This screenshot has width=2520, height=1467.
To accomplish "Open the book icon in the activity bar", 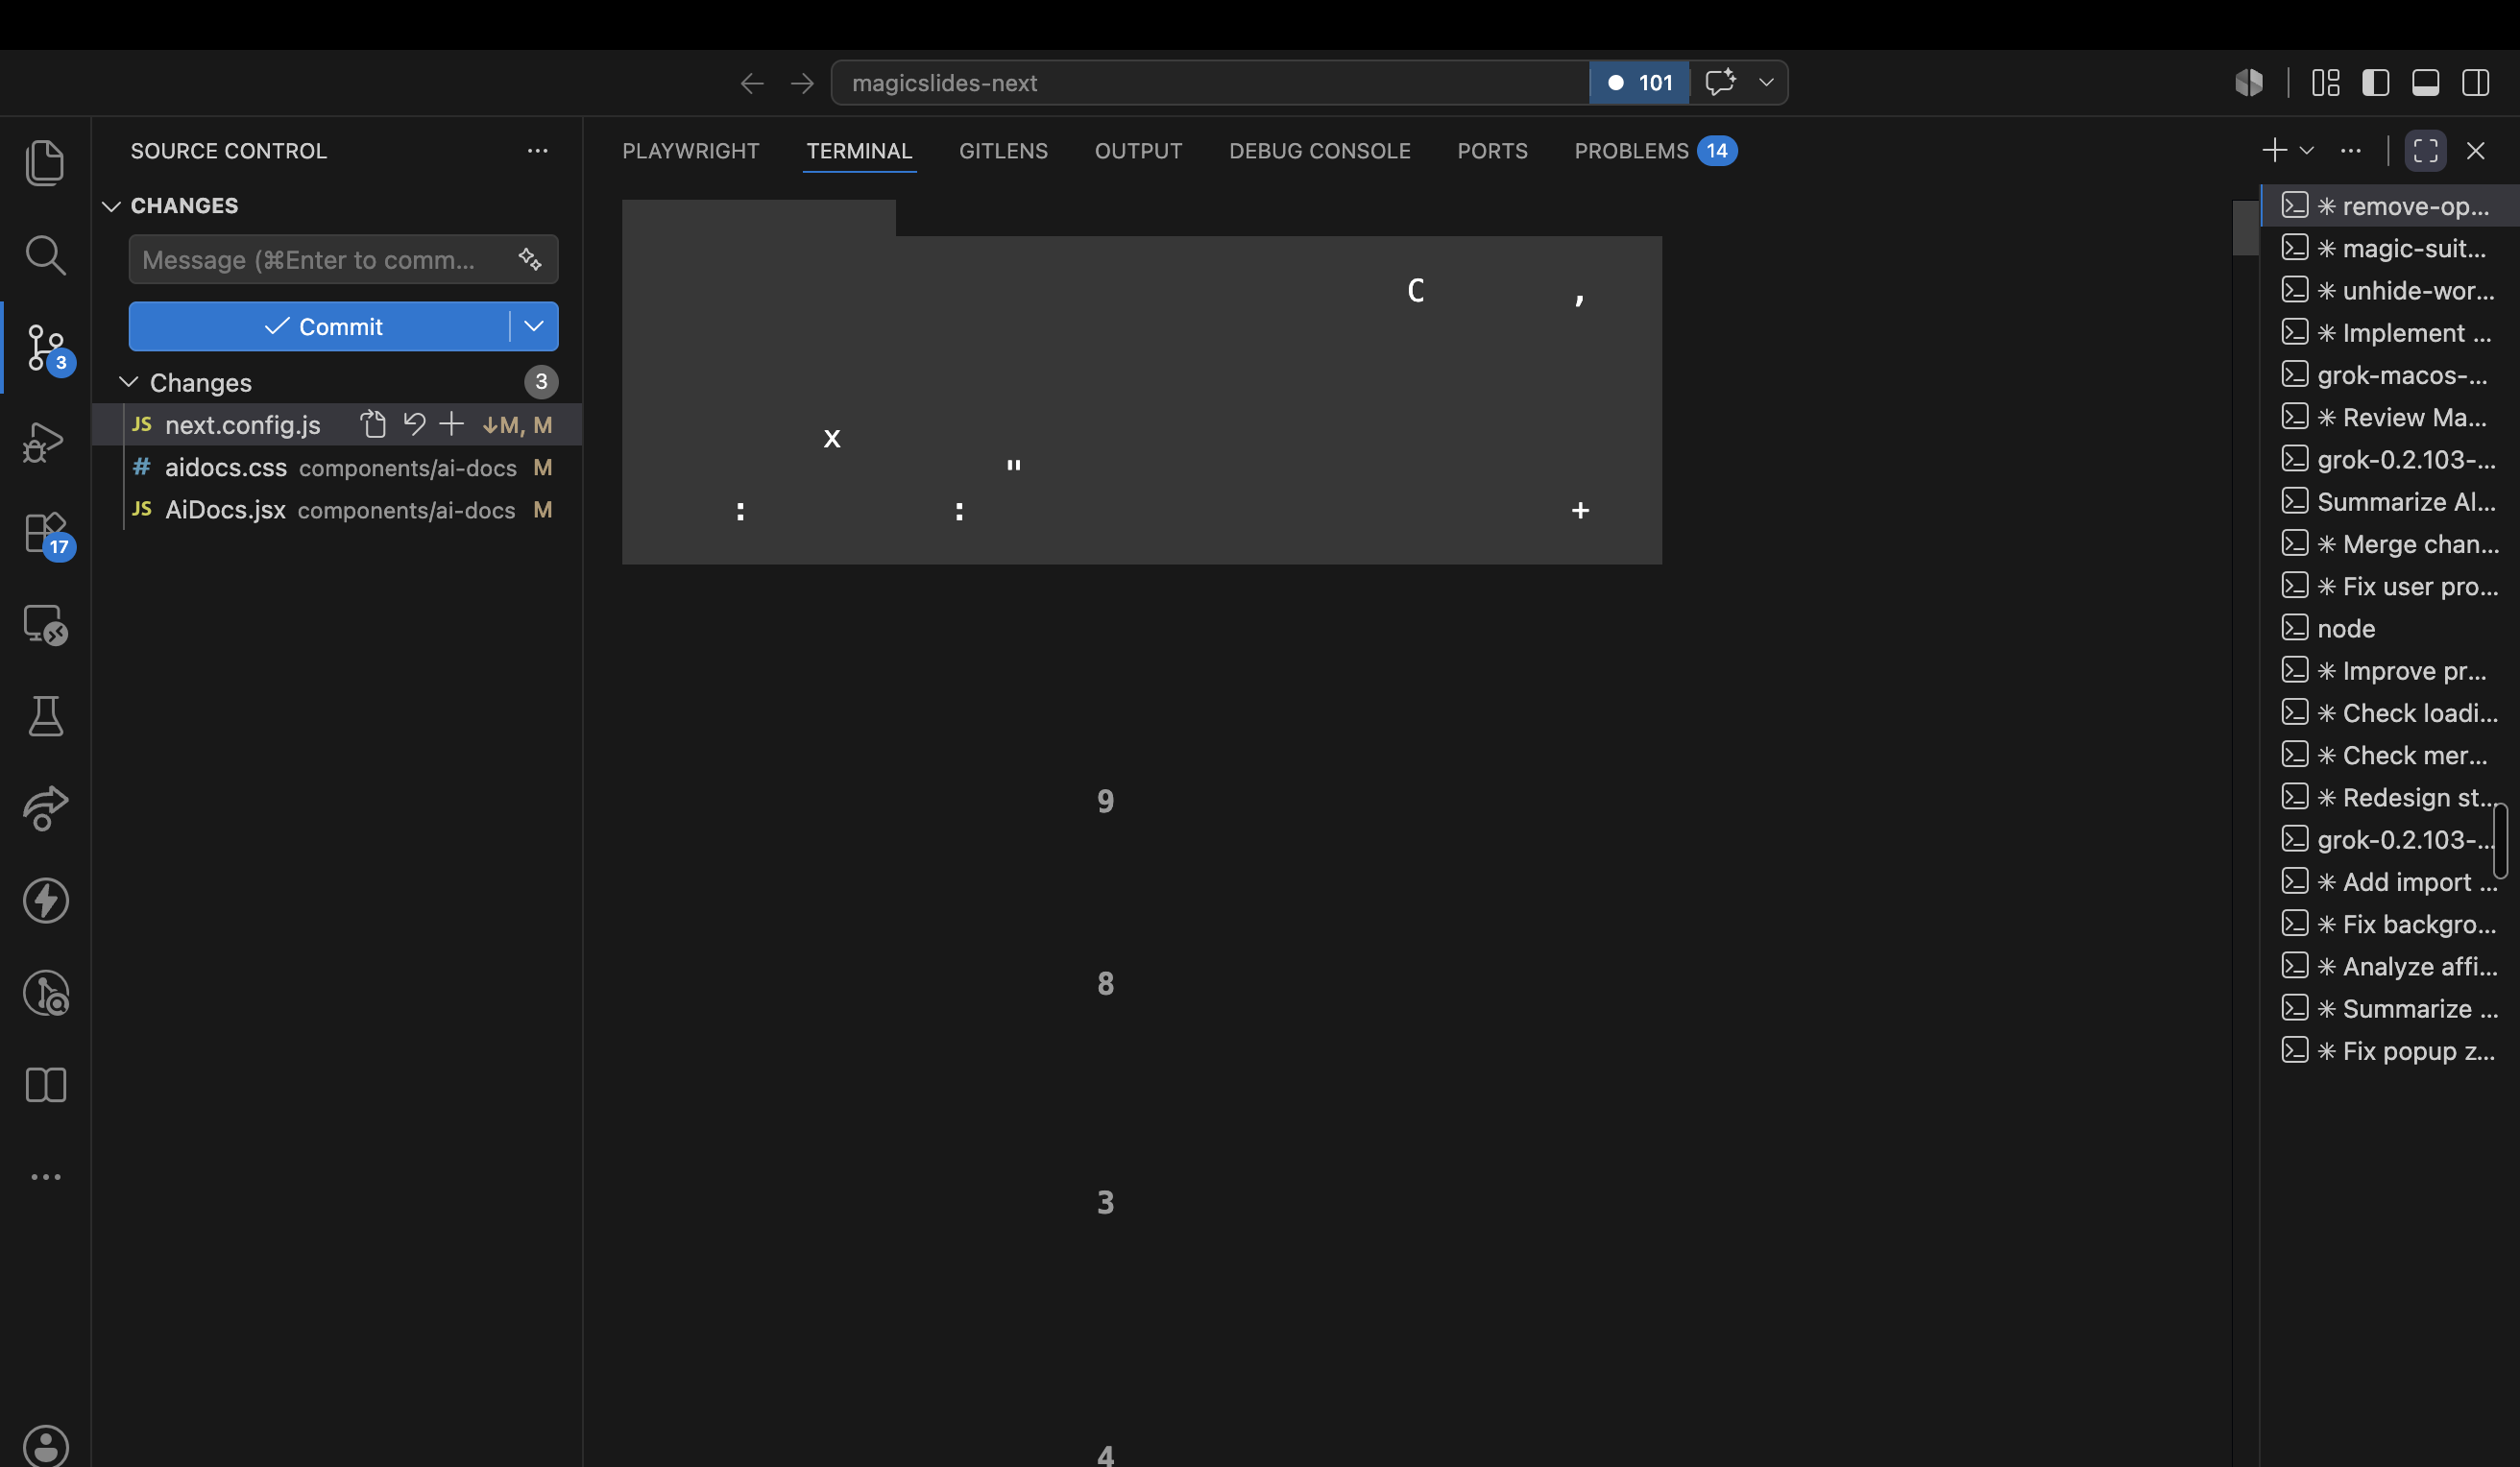I will pyautogui.click(x=45, y=1085).
